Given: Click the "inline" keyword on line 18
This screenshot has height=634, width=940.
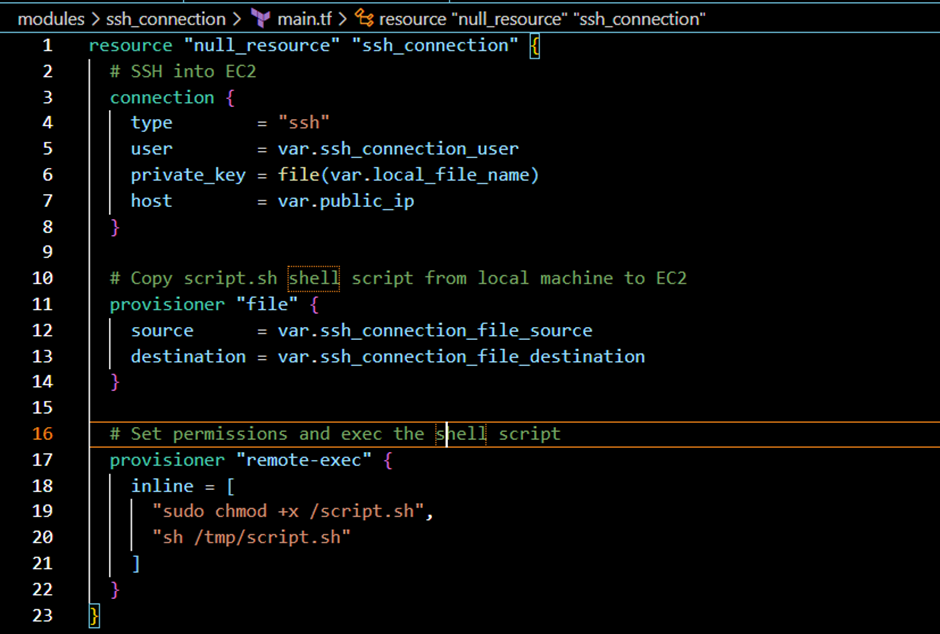Looking at the screenshot, I should tap(162, 485).
